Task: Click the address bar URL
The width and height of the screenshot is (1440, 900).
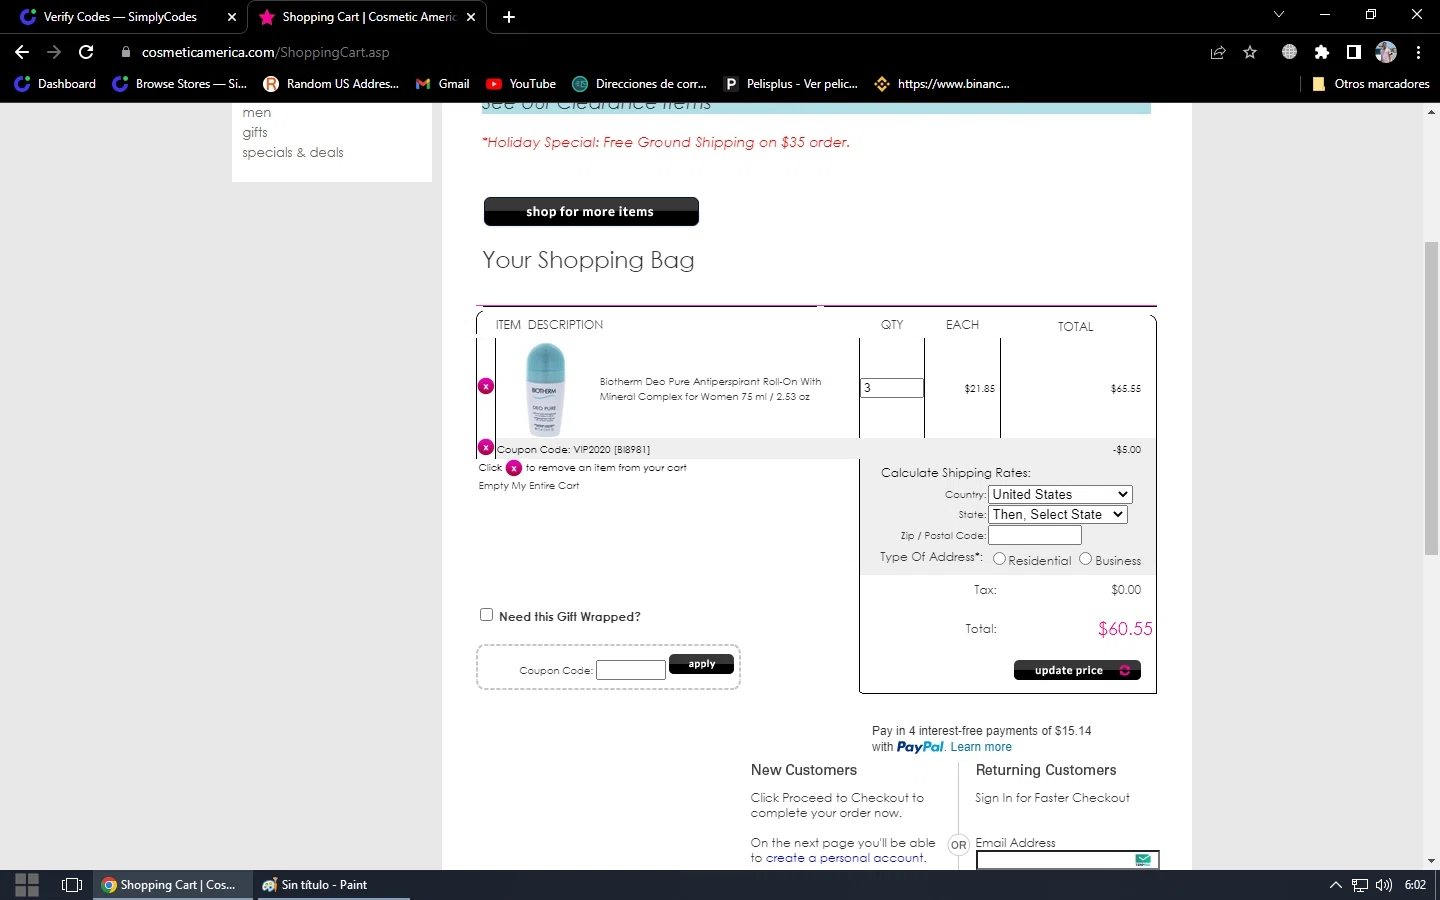Action: (266, 52)
